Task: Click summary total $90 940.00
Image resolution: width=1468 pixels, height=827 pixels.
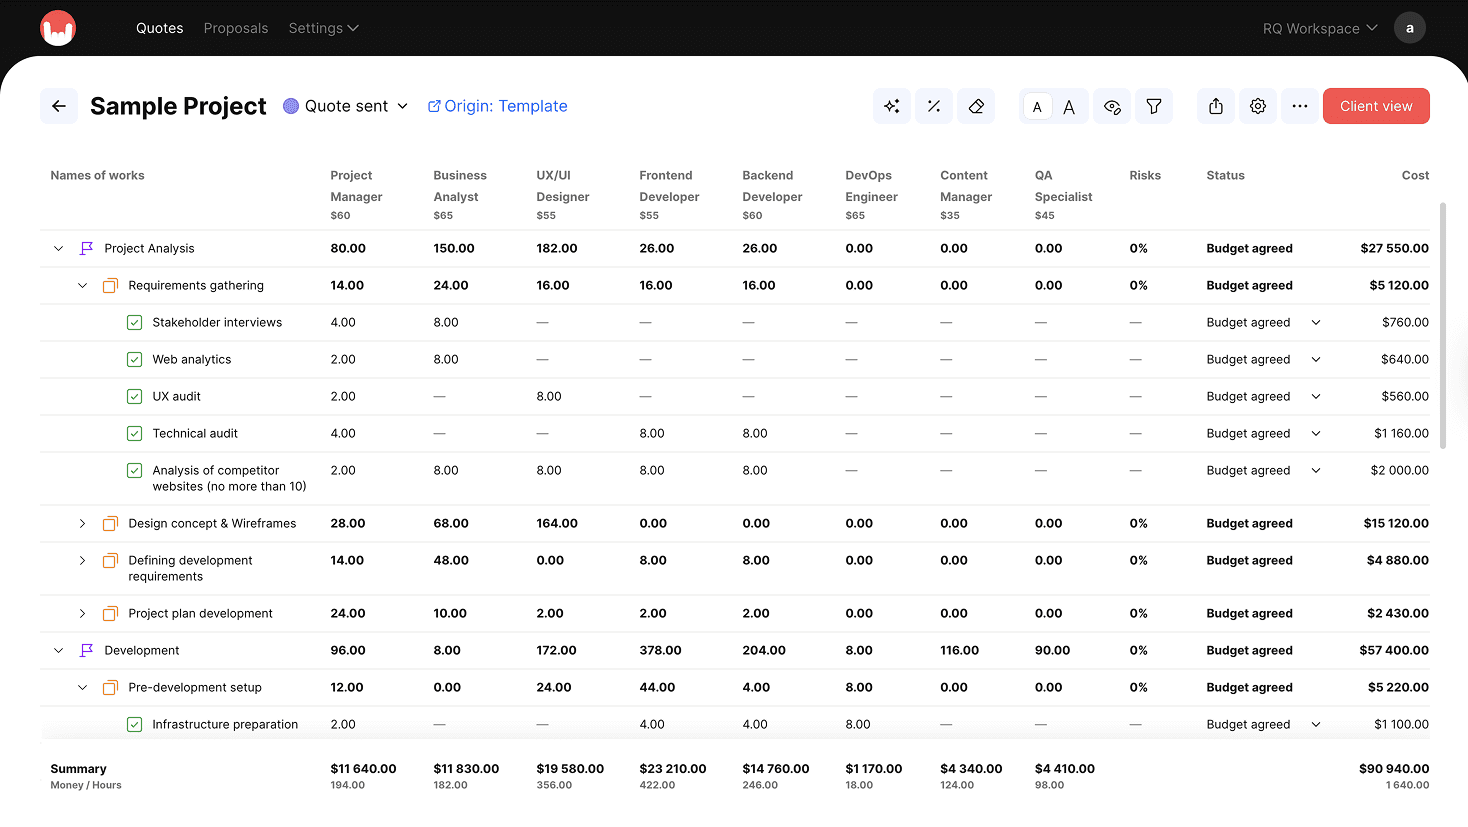Action: tap(1394, 769)
